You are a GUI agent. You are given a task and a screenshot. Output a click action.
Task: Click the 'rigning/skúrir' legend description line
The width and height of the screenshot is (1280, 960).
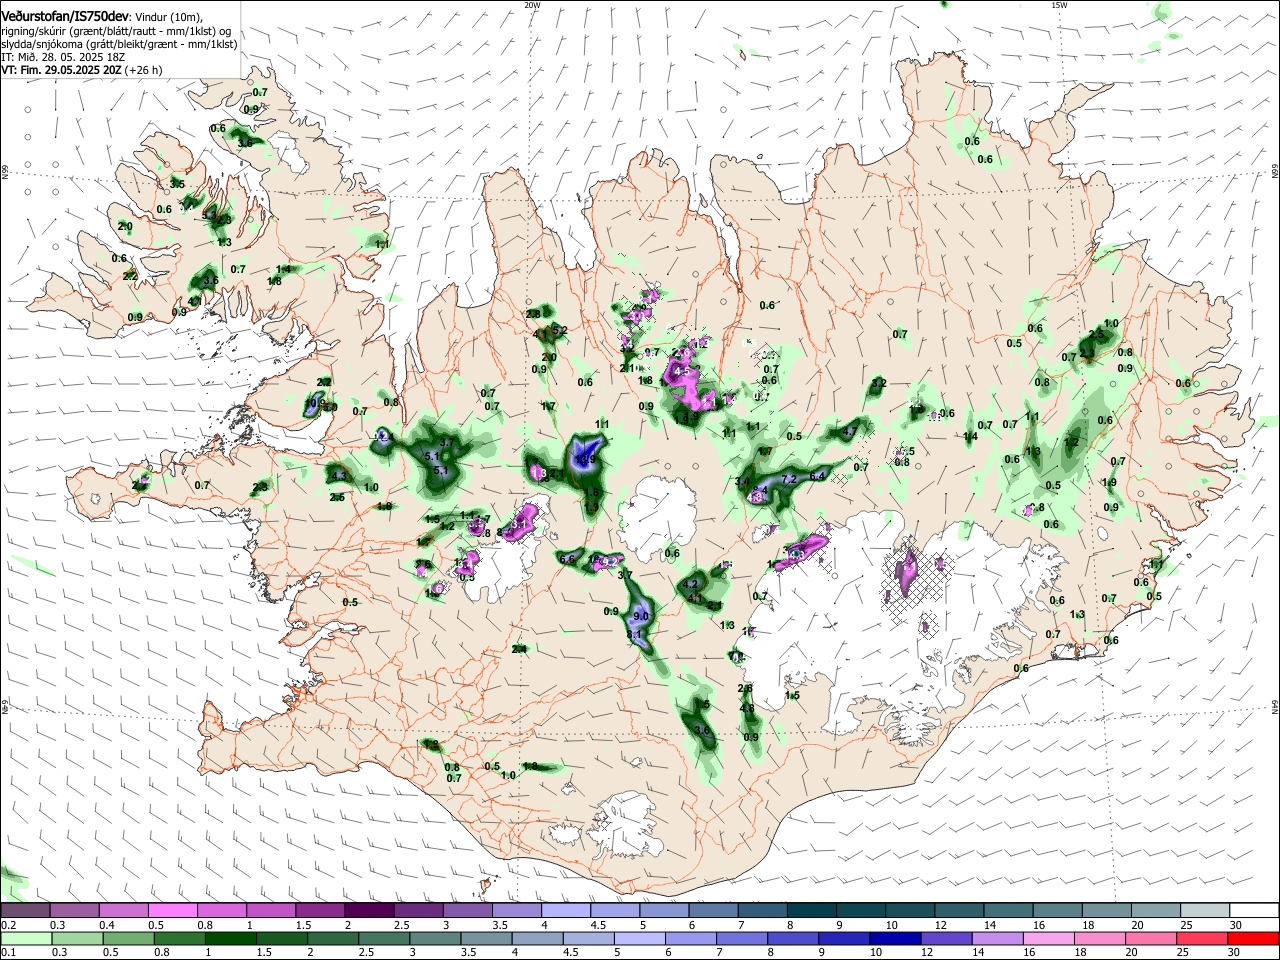pos(118,31)
